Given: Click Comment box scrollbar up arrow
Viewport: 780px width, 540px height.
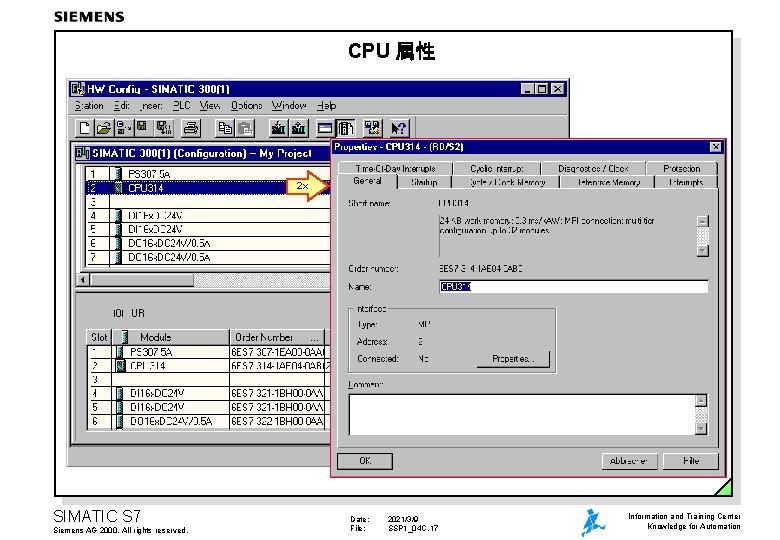Looking at the screenshot, I should (x=701, y=400).
